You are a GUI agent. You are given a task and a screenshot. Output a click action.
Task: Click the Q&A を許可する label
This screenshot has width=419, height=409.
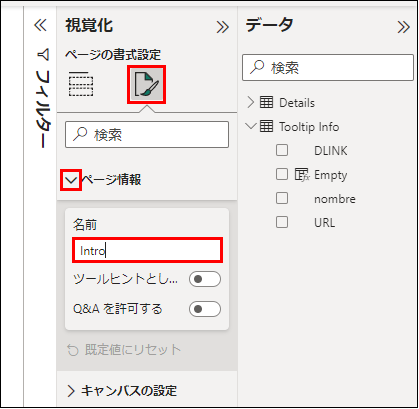click(x=118, y=309)
